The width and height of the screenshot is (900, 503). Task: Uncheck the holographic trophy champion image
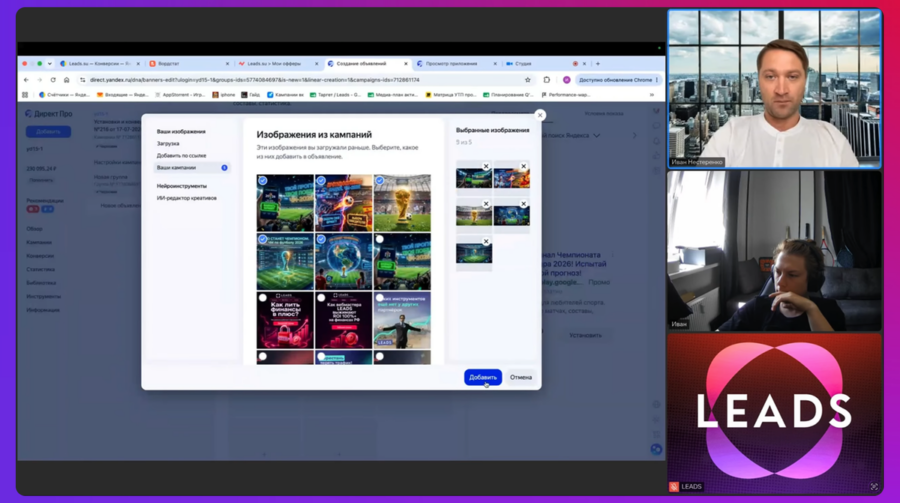click(x=263, y=239)
